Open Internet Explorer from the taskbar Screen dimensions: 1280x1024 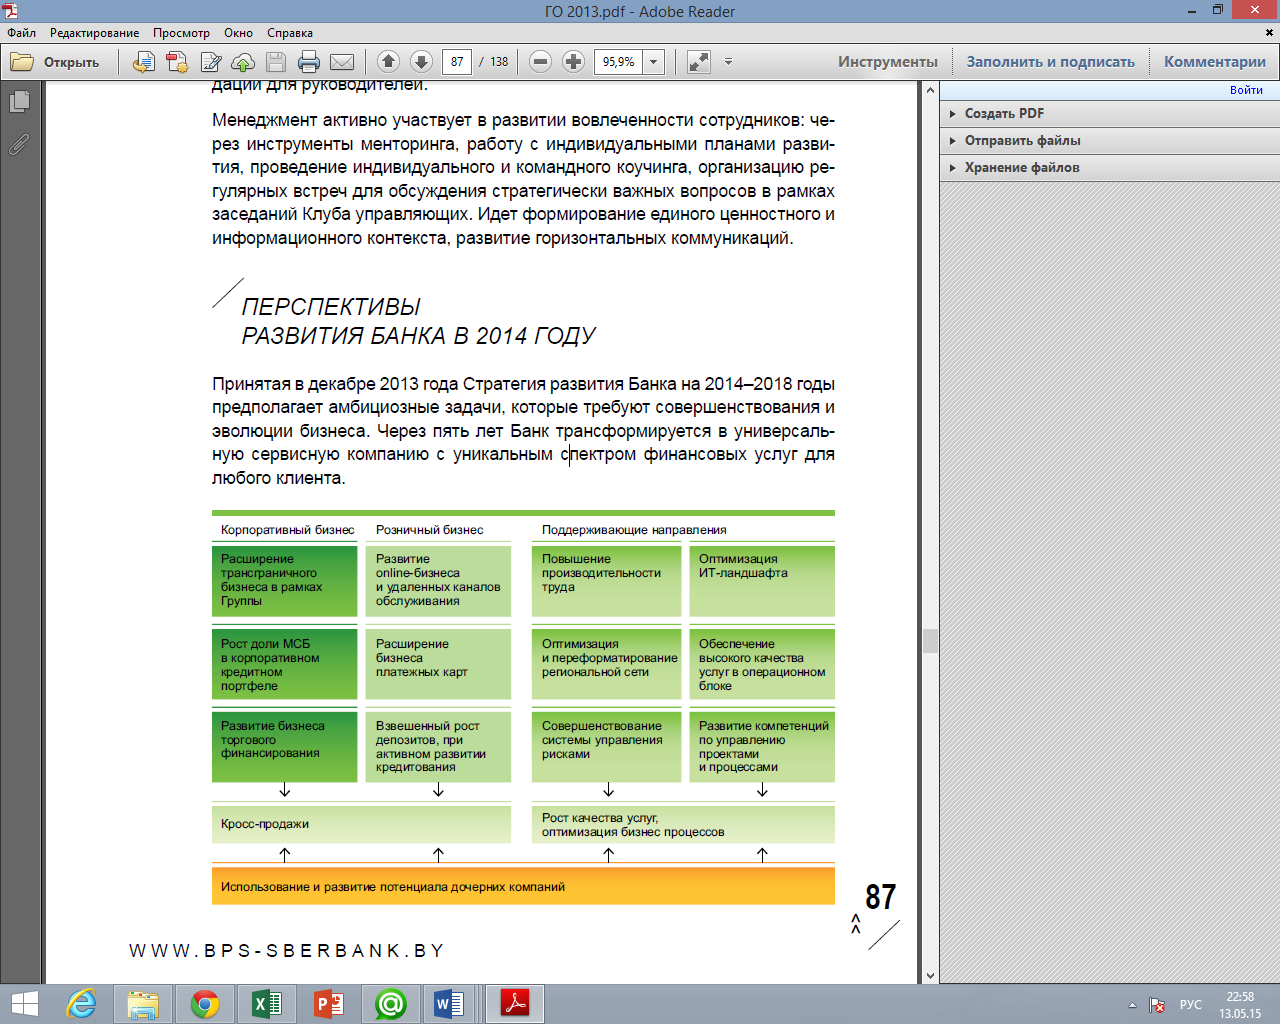pyautogui.click(x=81, y=1004)
